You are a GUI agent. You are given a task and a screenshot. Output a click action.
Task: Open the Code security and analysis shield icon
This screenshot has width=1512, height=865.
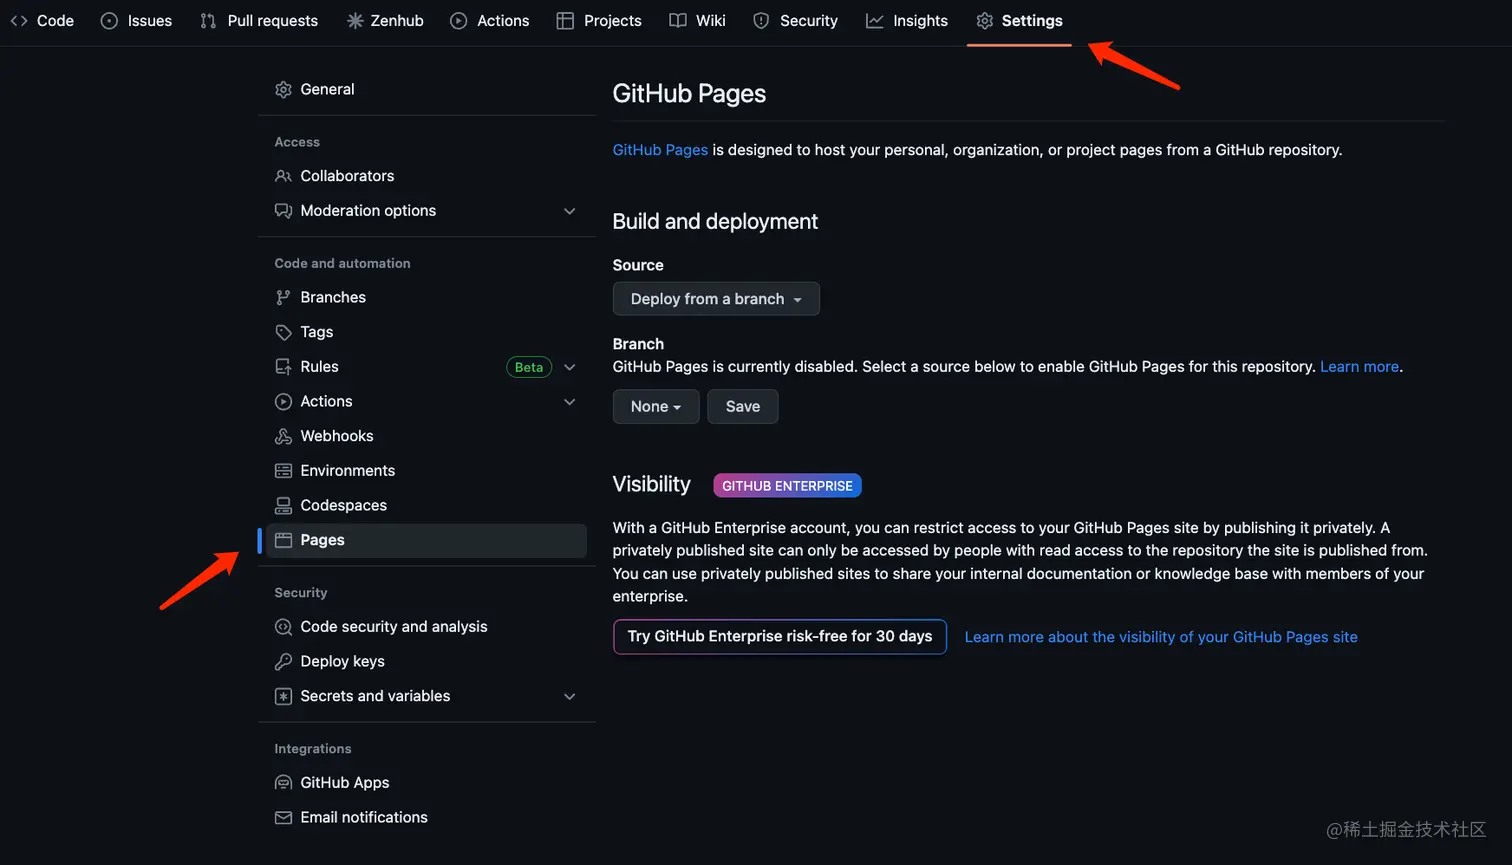pos(283,626)
